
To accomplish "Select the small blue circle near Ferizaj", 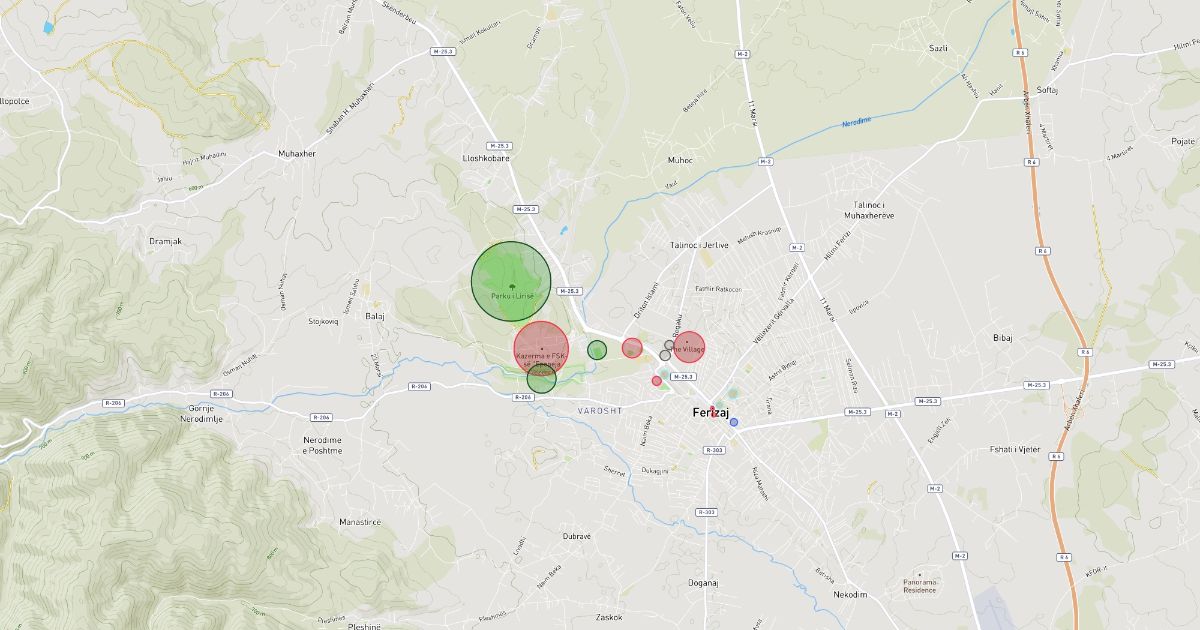I will tap(734, 422).
